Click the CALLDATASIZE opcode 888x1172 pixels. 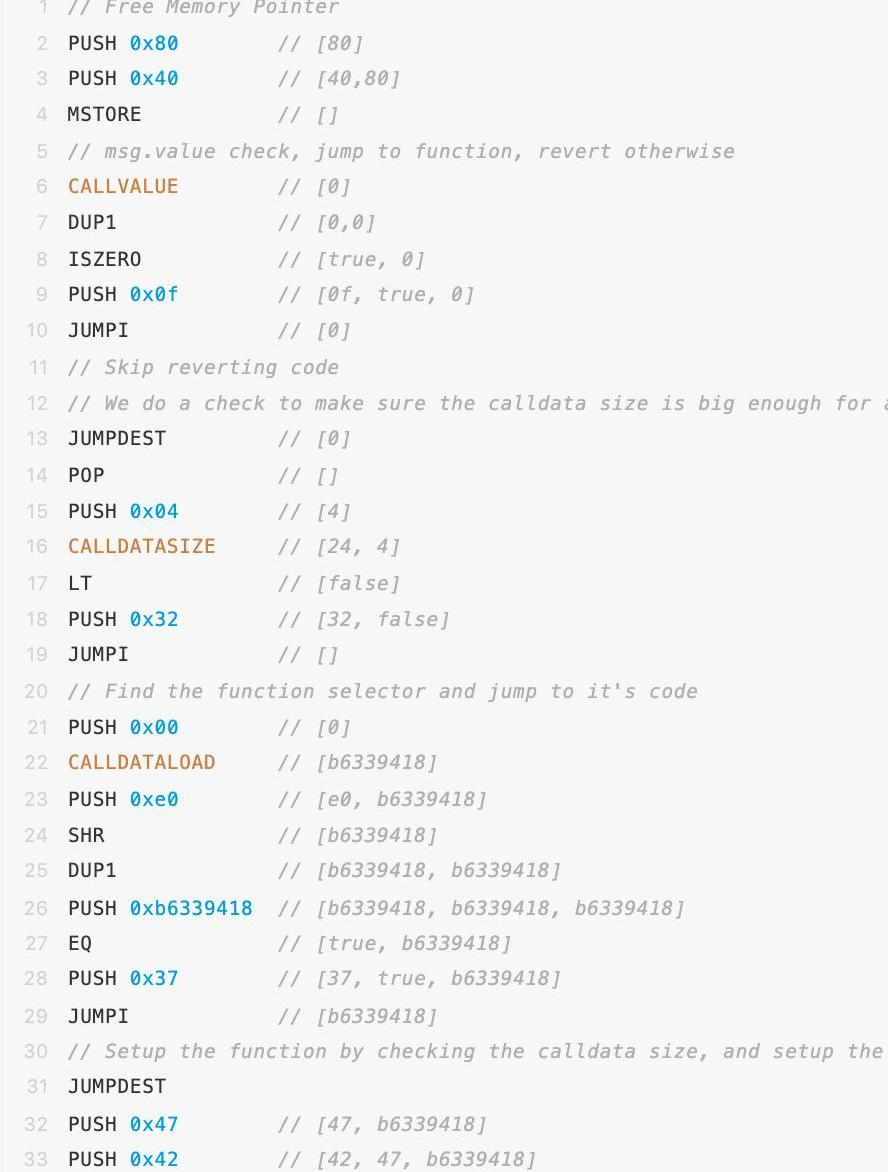tap(141, 546)
